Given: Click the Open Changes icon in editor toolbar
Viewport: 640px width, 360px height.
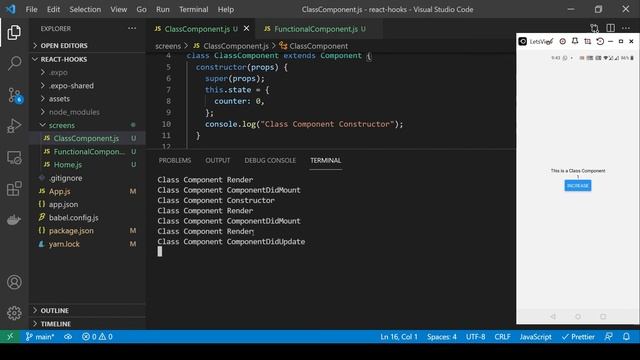Looking at the screenshot, I should [595, 28].
